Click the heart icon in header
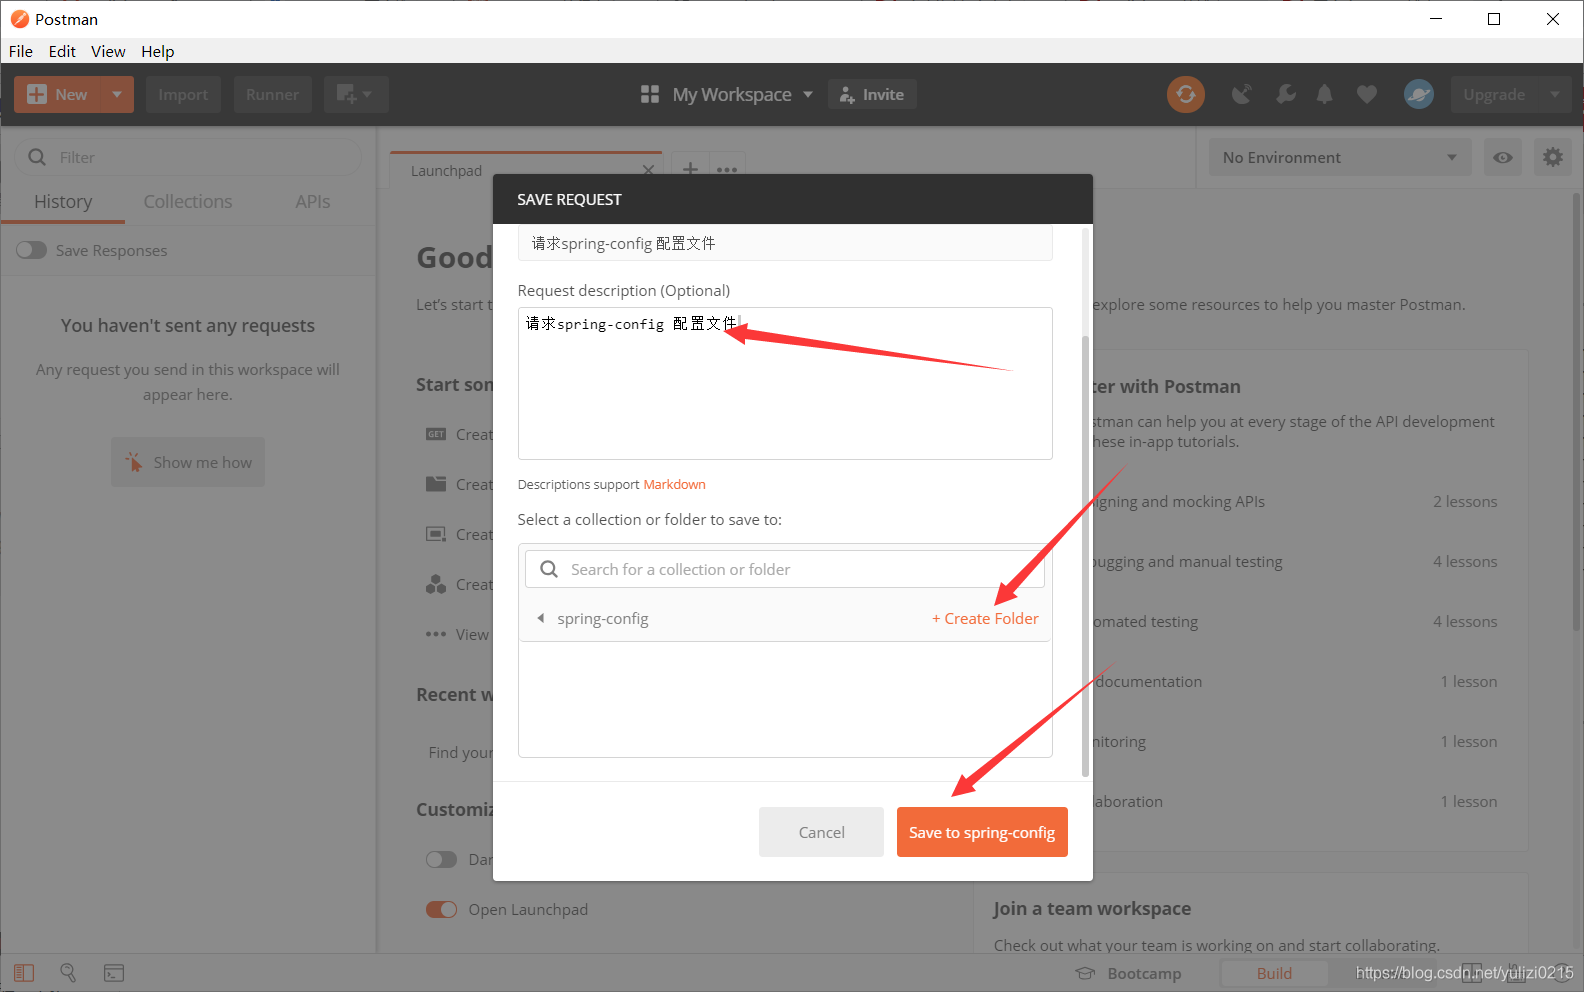 point(1366,94)
